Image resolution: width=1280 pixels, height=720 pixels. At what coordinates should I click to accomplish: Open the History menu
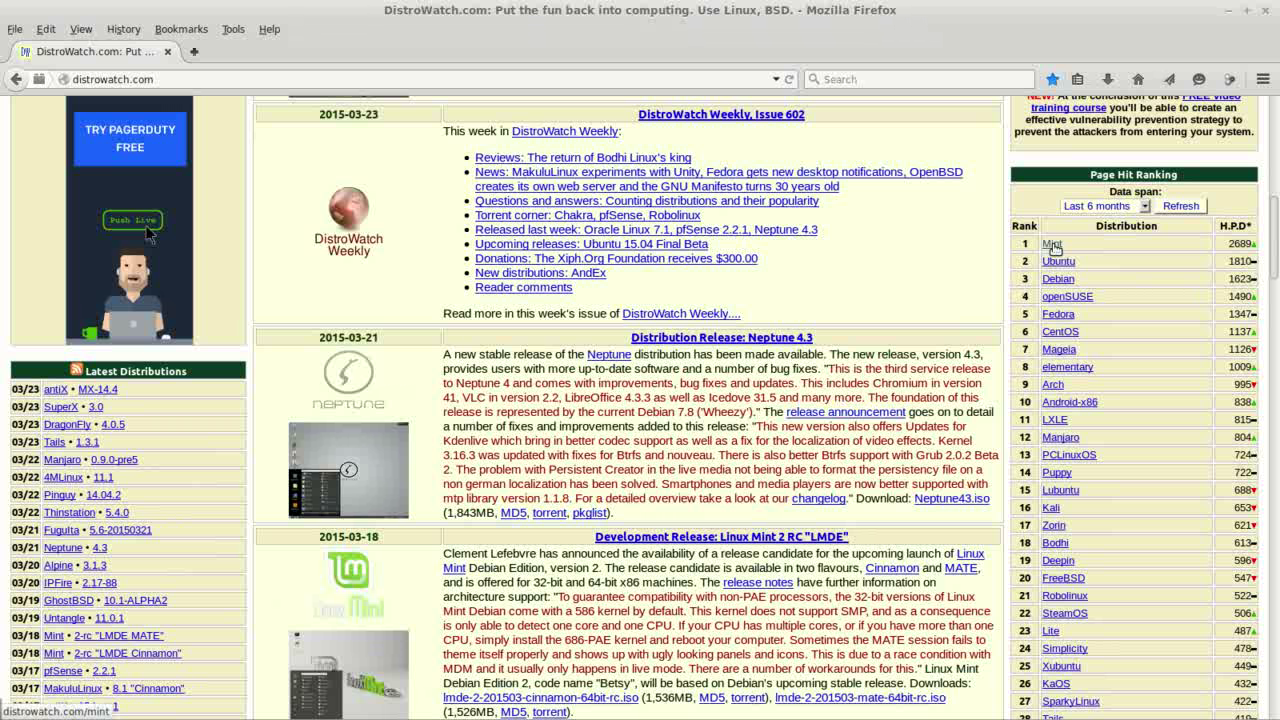click(x=123, y=29)
